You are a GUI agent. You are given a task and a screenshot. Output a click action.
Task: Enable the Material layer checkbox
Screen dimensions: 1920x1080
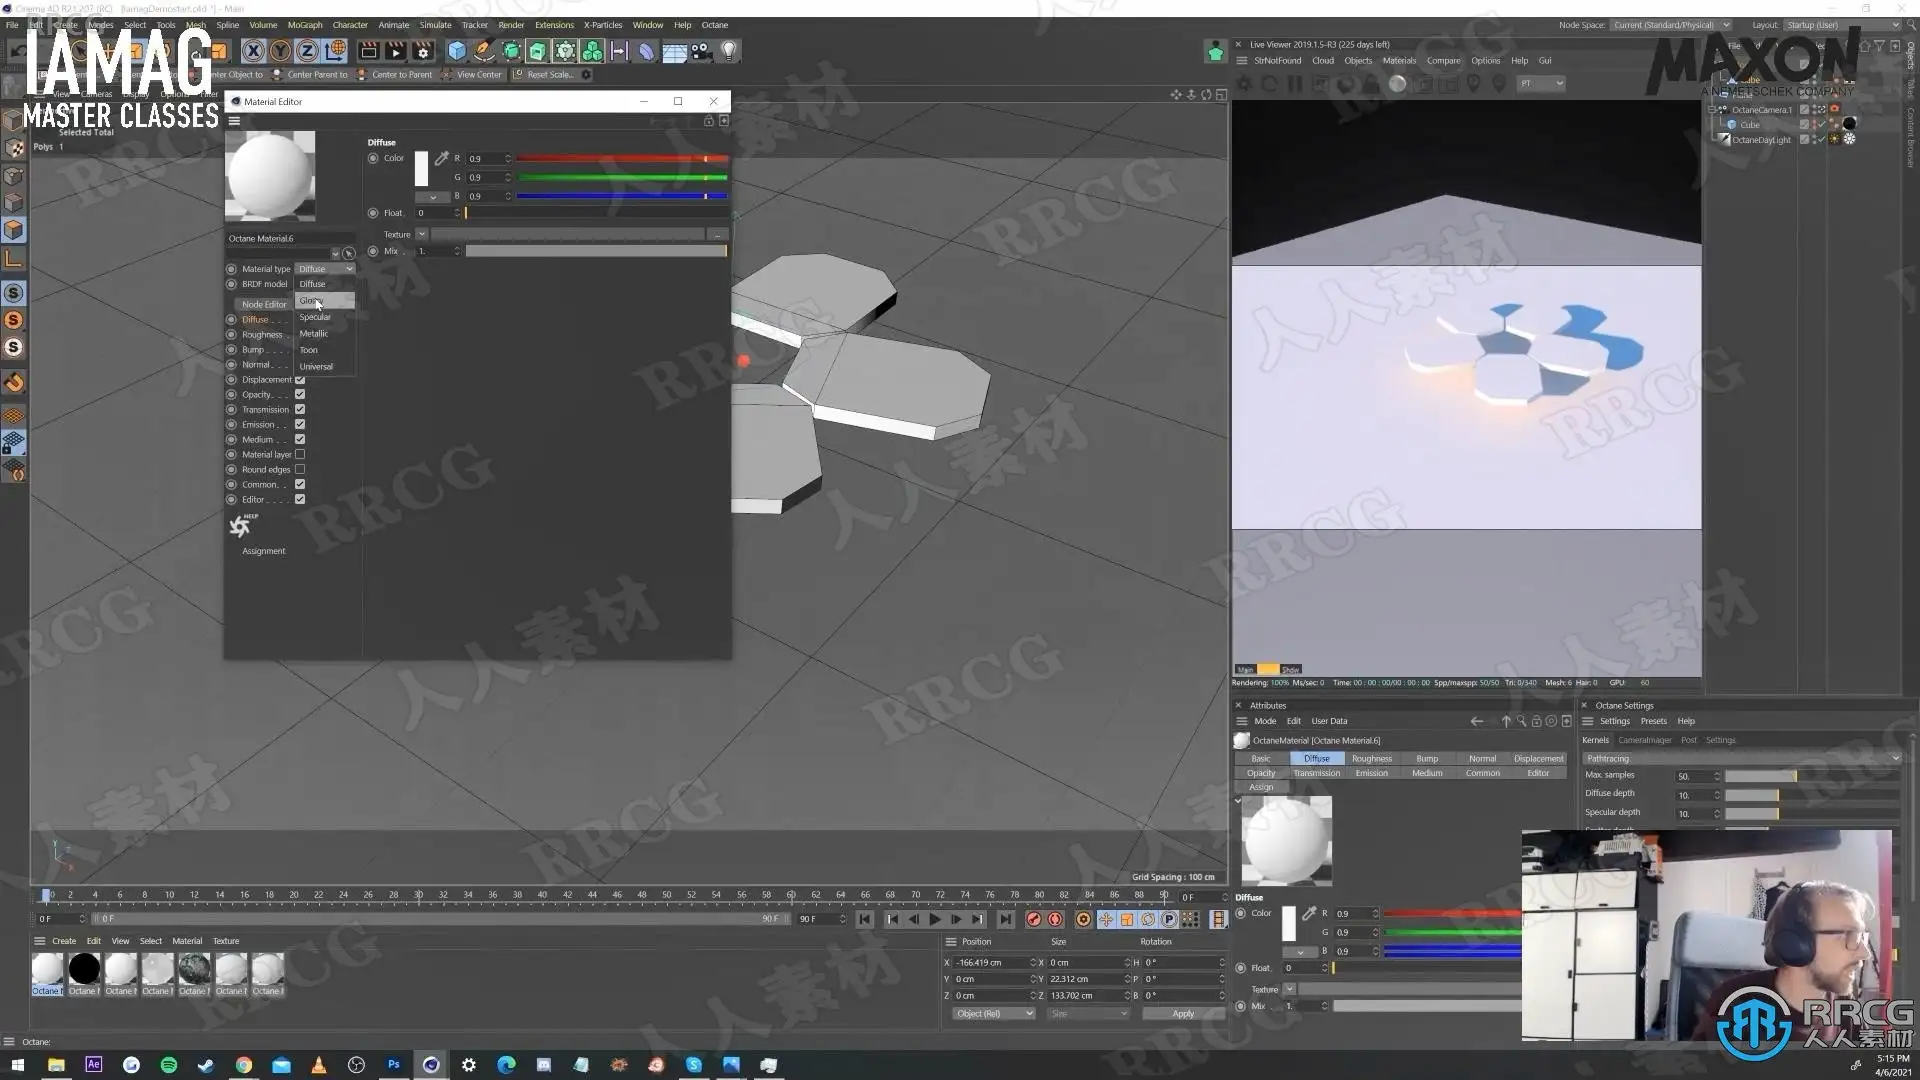[300, 454]
